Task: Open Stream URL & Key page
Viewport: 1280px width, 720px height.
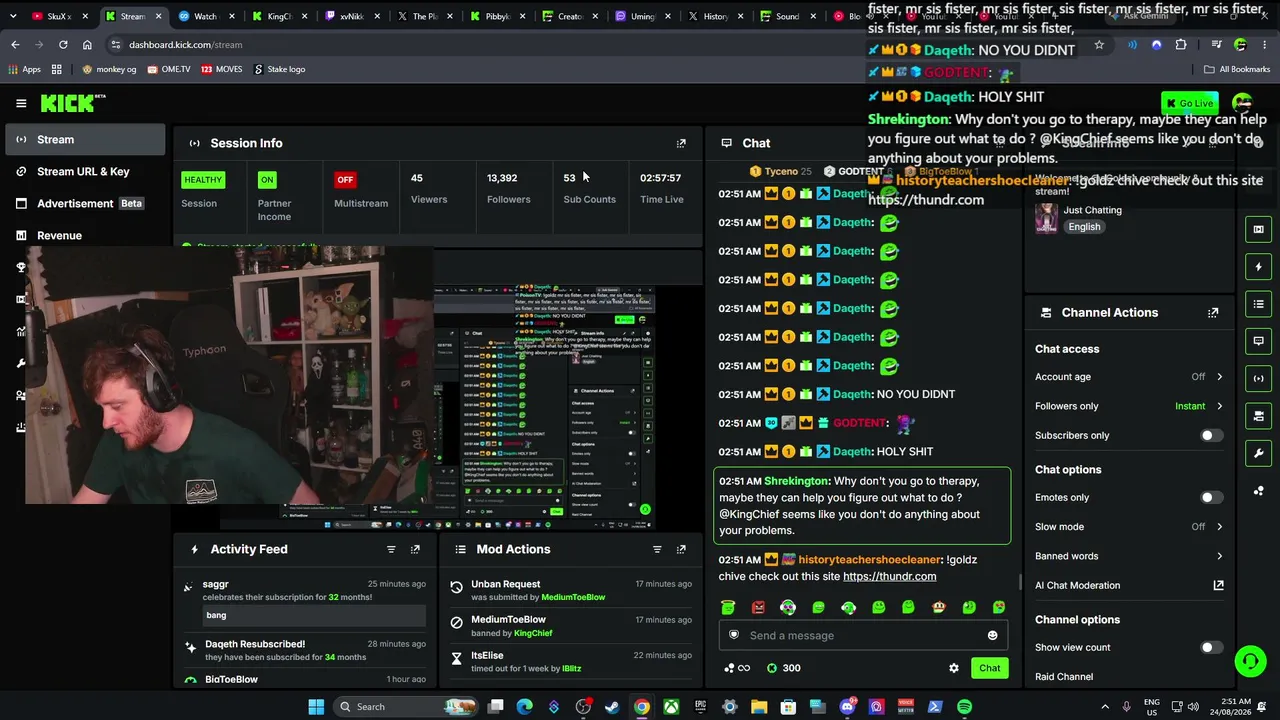Action: click(x=85, y=172)
